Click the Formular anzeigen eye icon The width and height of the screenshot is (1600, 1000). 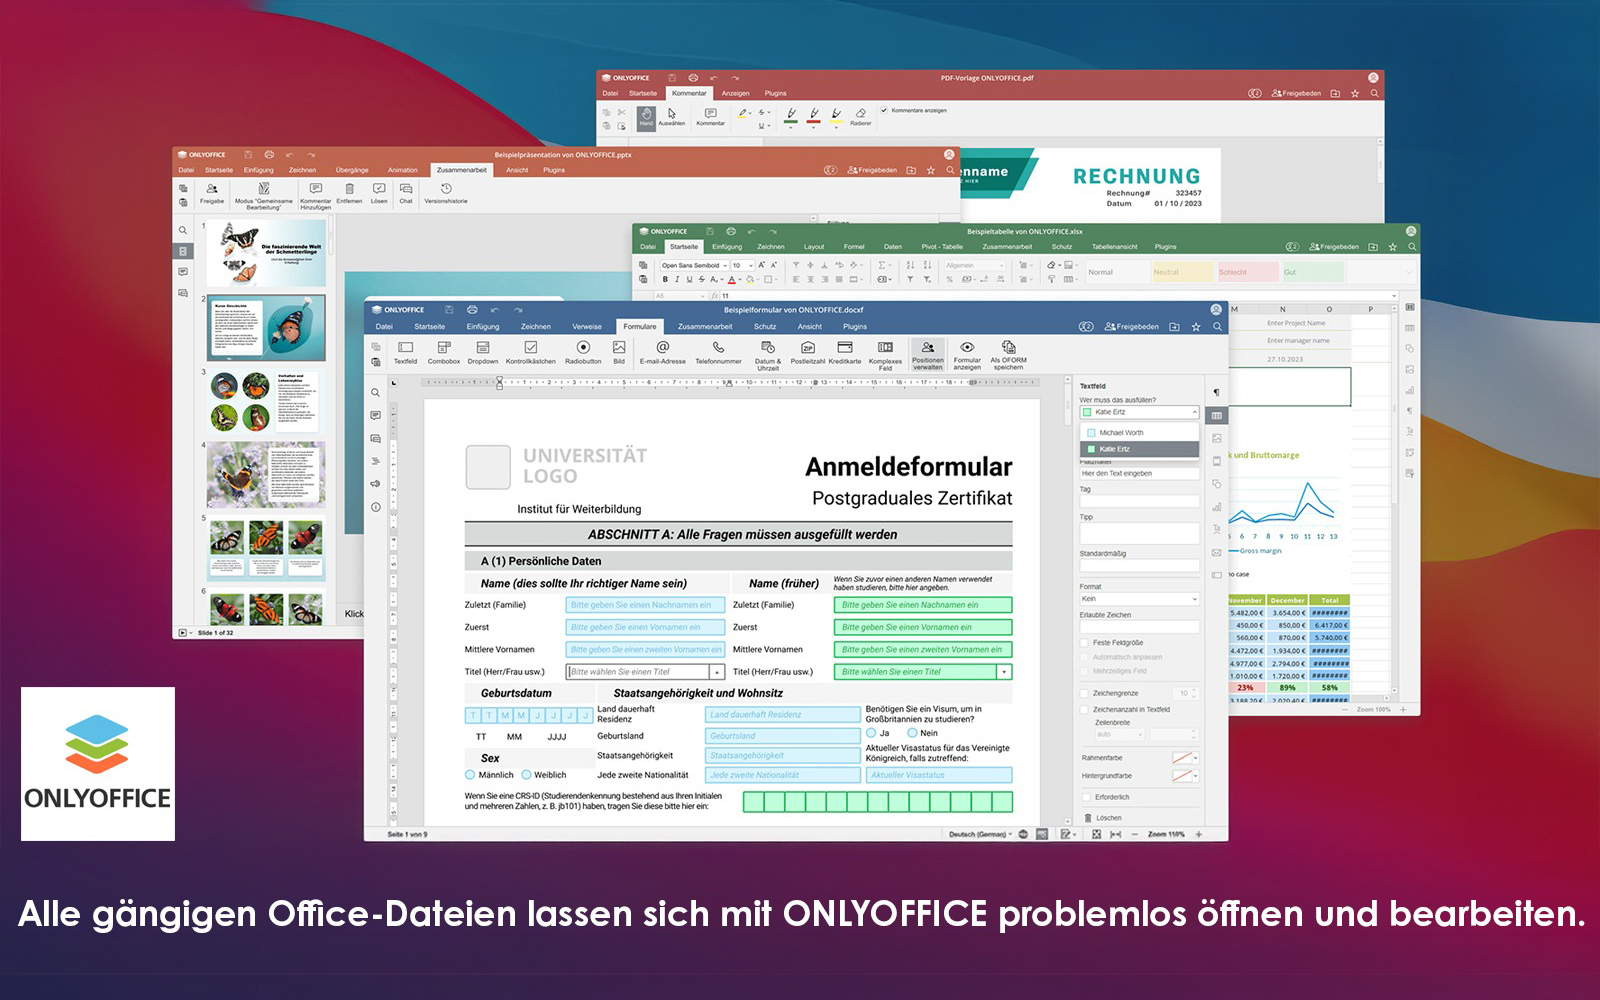[x=967, y=348]
